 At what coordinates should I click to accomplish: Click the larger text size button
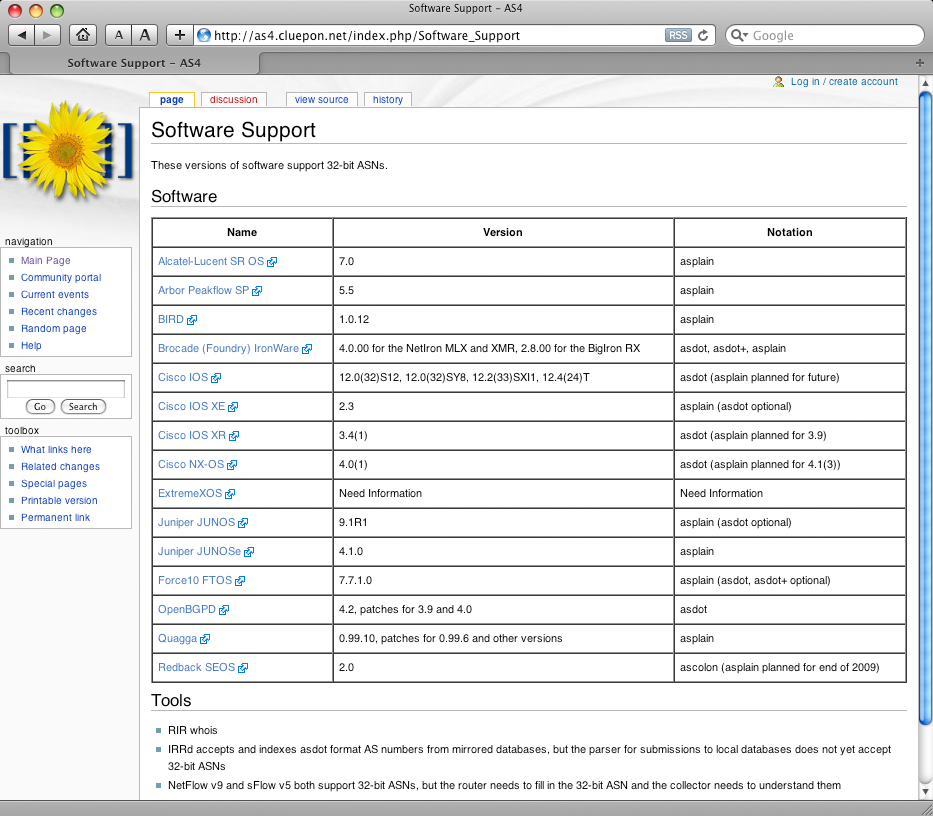pyautogui.click(x=146, y=35)
